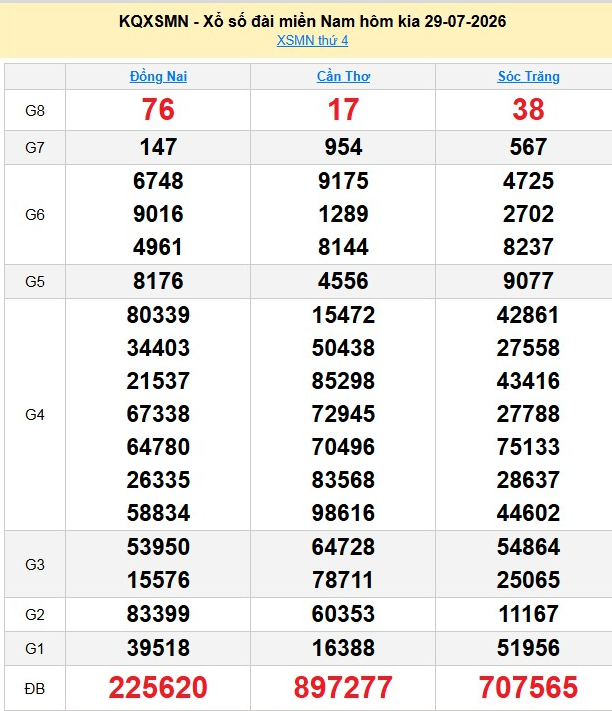The width and height of the screenshot is (612, 711).
Task: Click the G5 row label
Action: (35, 282)
